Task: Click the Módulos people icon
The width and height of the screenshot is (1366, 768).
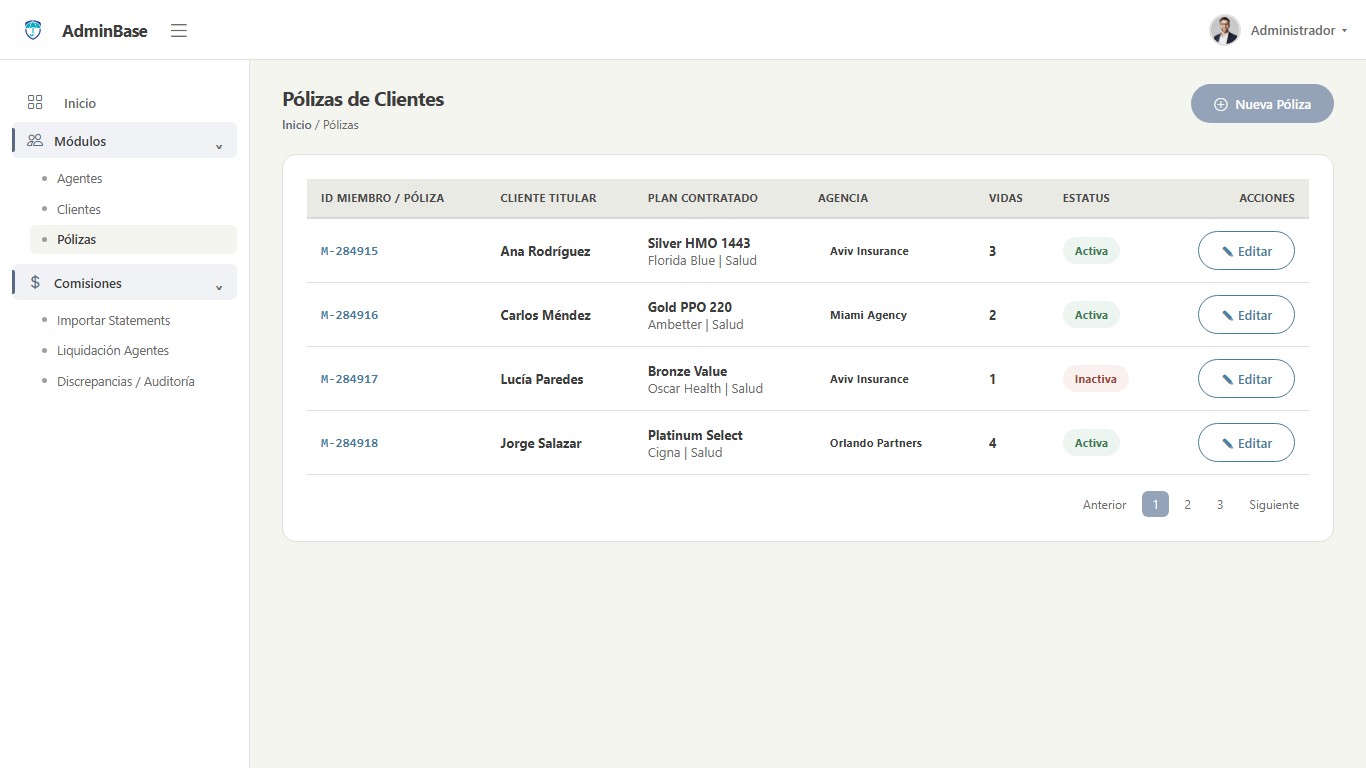Action: [x=35, y=141]
